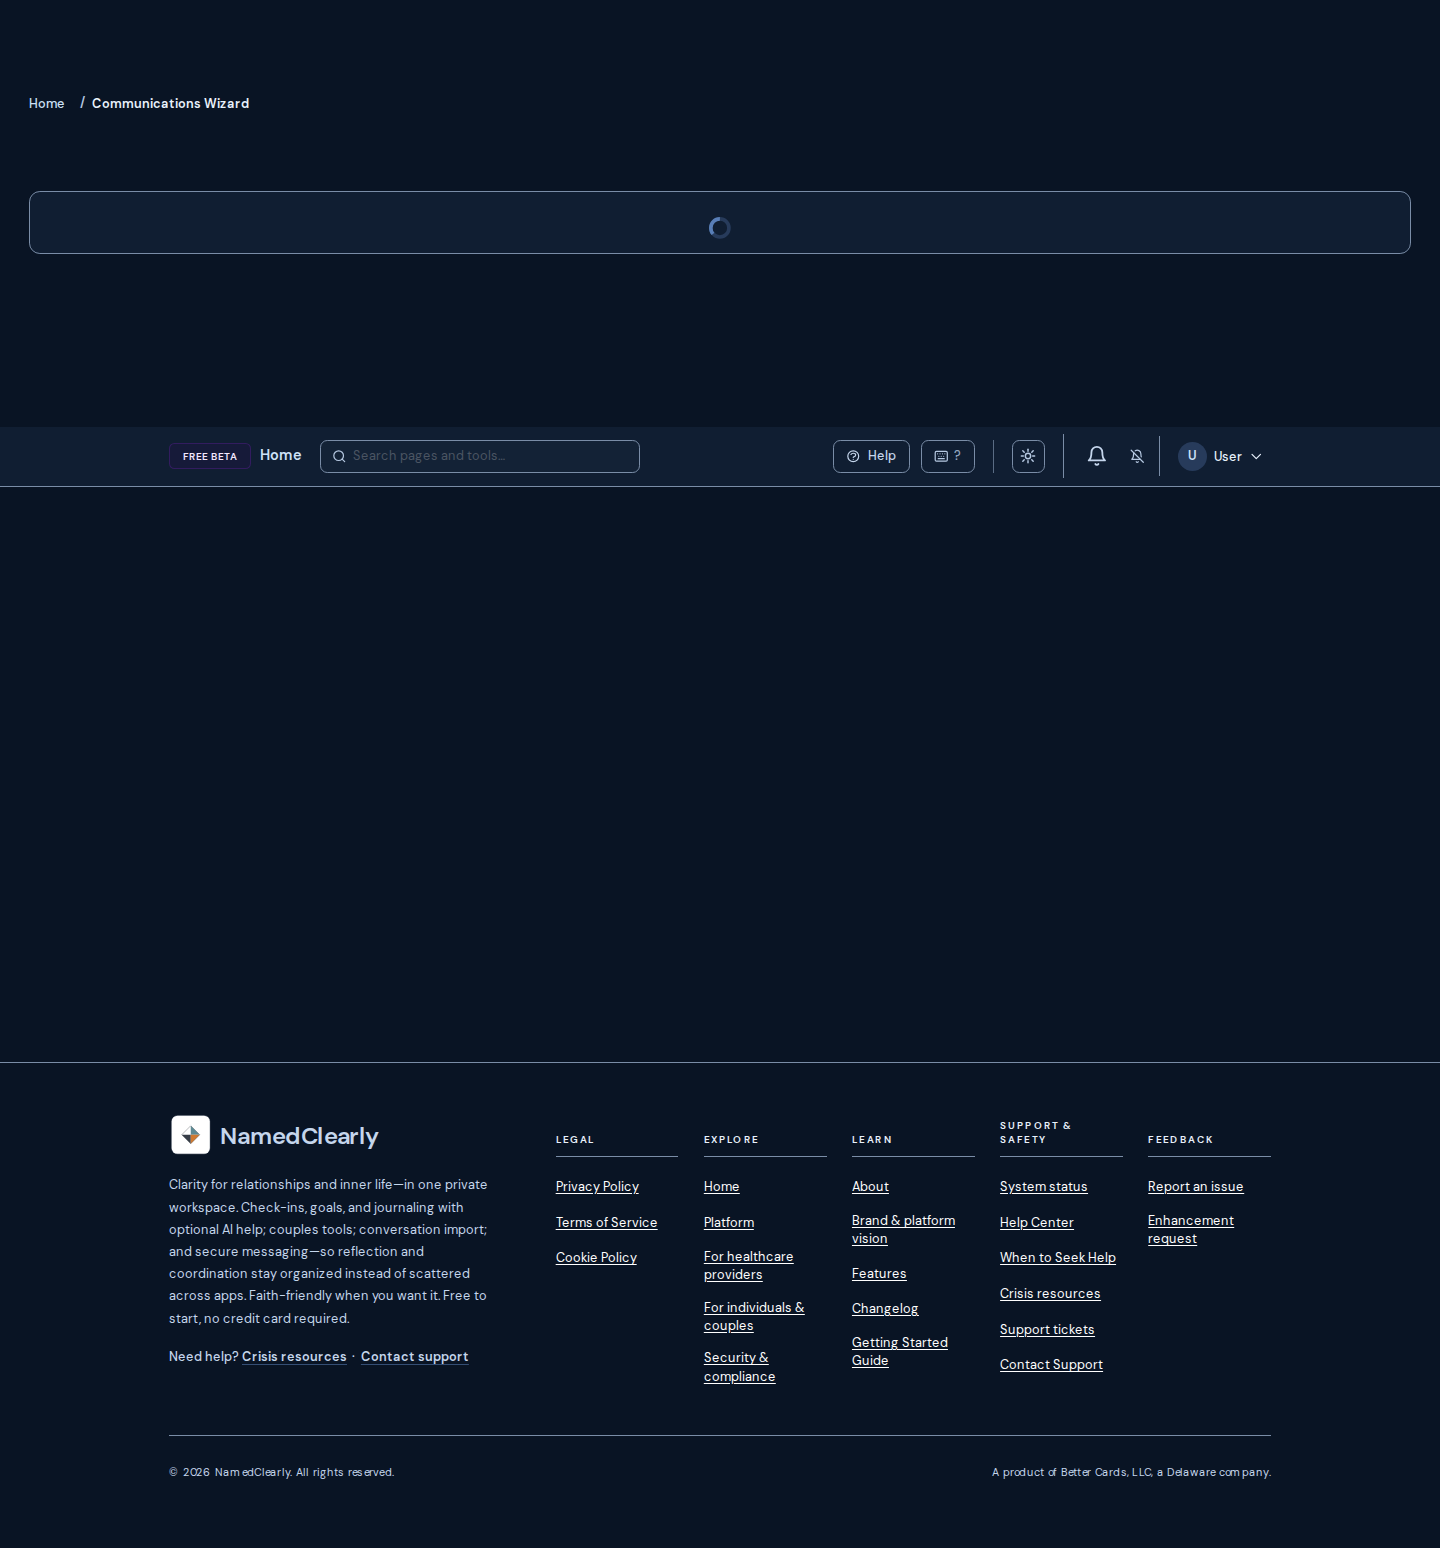The image size is (1440, 1548).
Task: Click the FREE BETA badge
Action: [x=210, y=456]
